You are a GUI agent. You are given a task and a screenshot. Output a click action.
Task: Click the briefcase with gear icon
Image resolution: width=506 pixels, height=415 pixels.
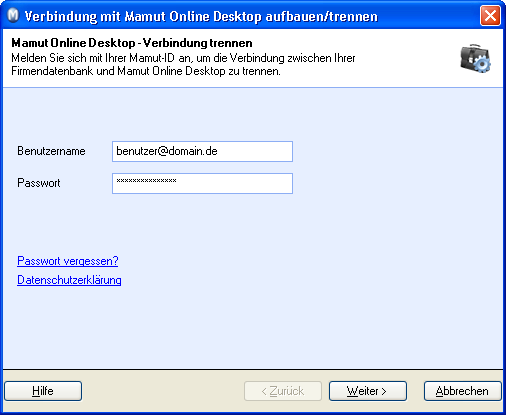tap(476, 58)
